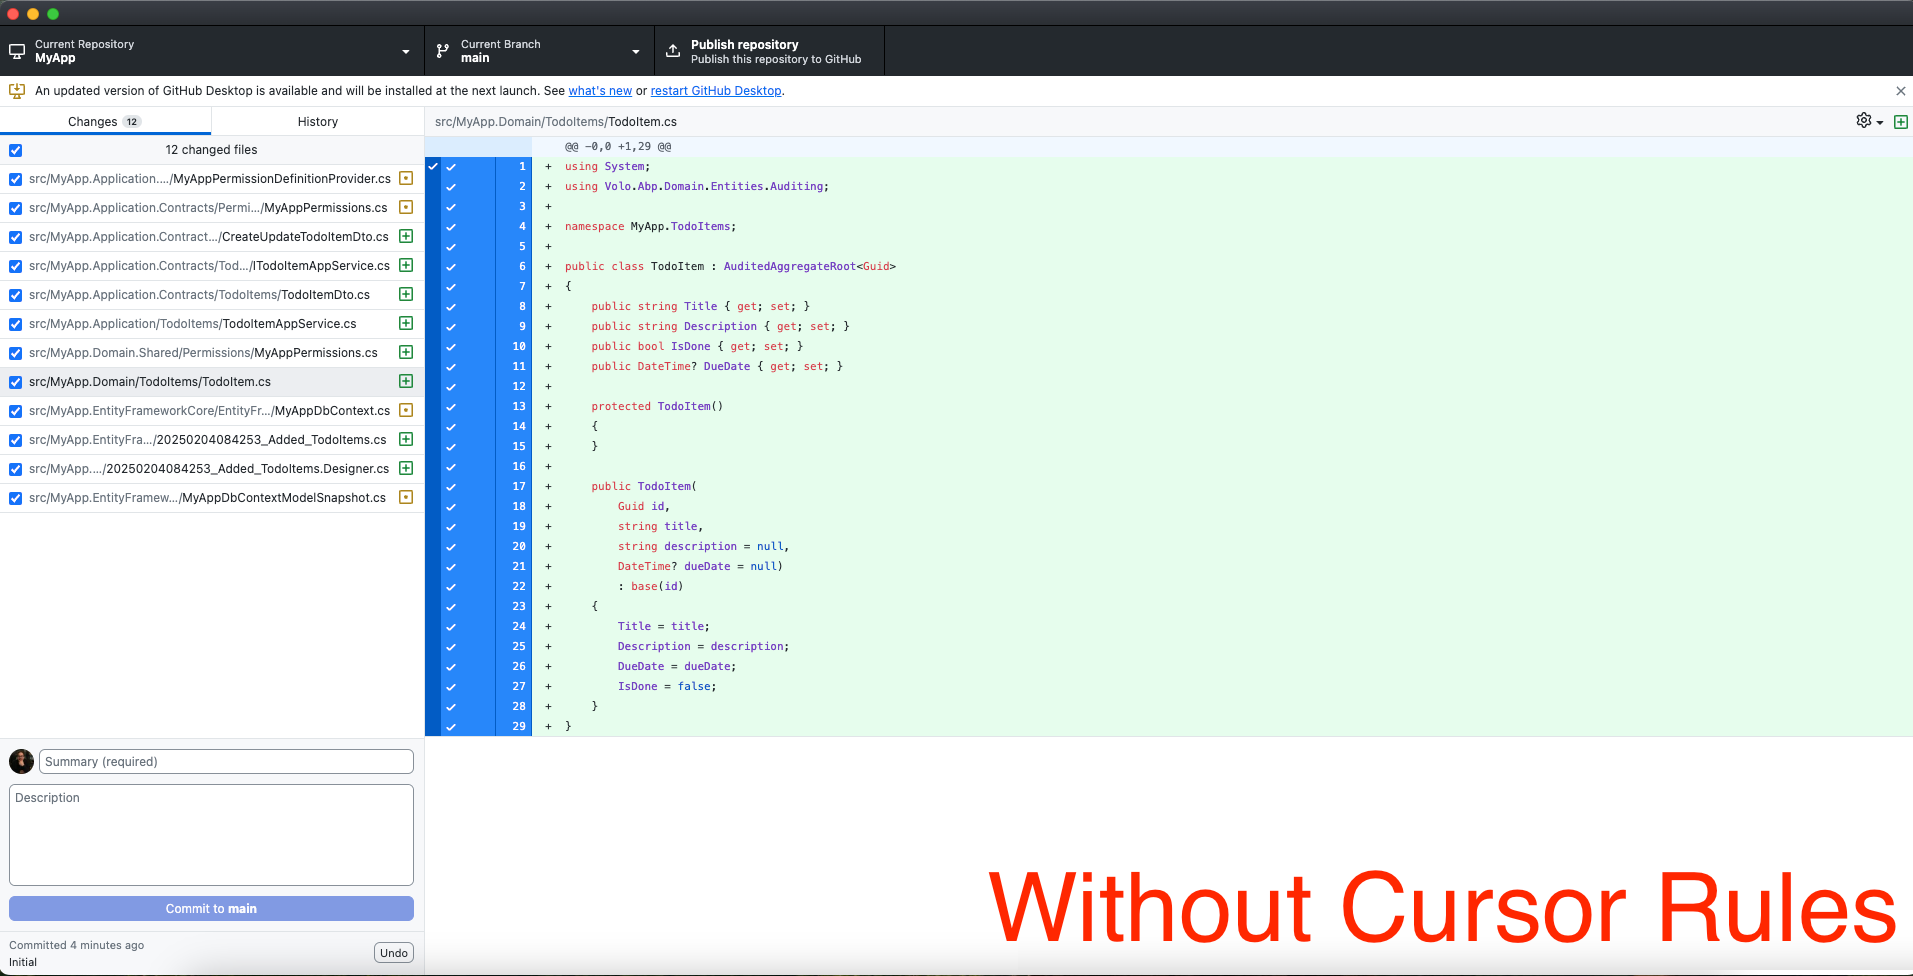
Task: Deselect line 10 in the diff gutter
Action: [x=451, y=347]
